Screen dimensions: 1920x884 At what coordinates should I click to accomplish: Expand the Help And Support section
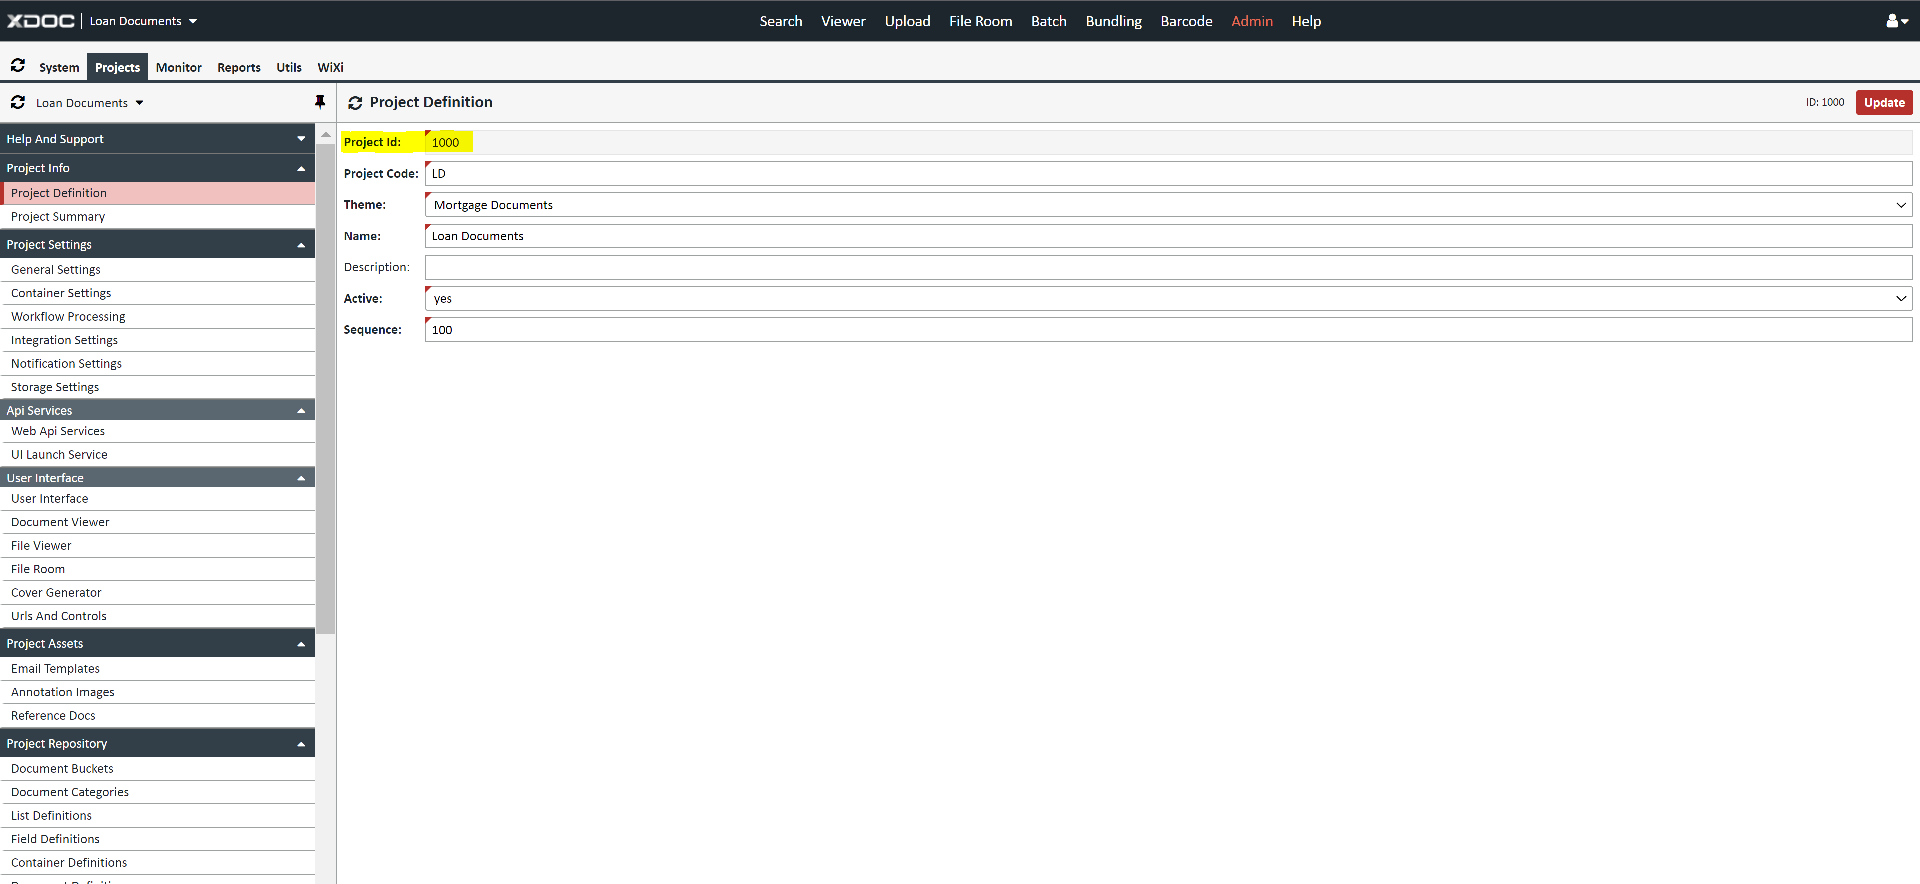point(301,139)
